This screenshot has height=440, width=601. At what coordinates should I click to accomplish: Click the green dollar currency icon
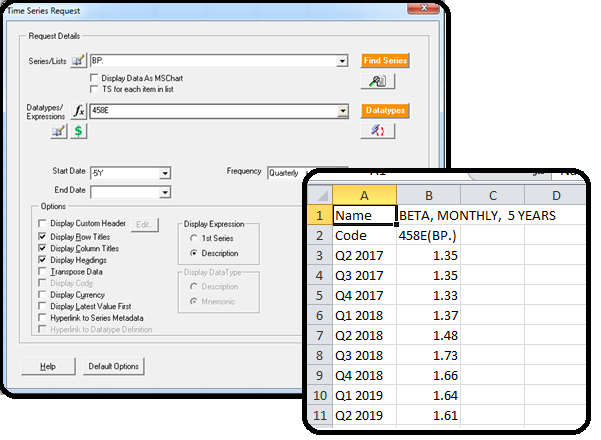click(79, 130)
